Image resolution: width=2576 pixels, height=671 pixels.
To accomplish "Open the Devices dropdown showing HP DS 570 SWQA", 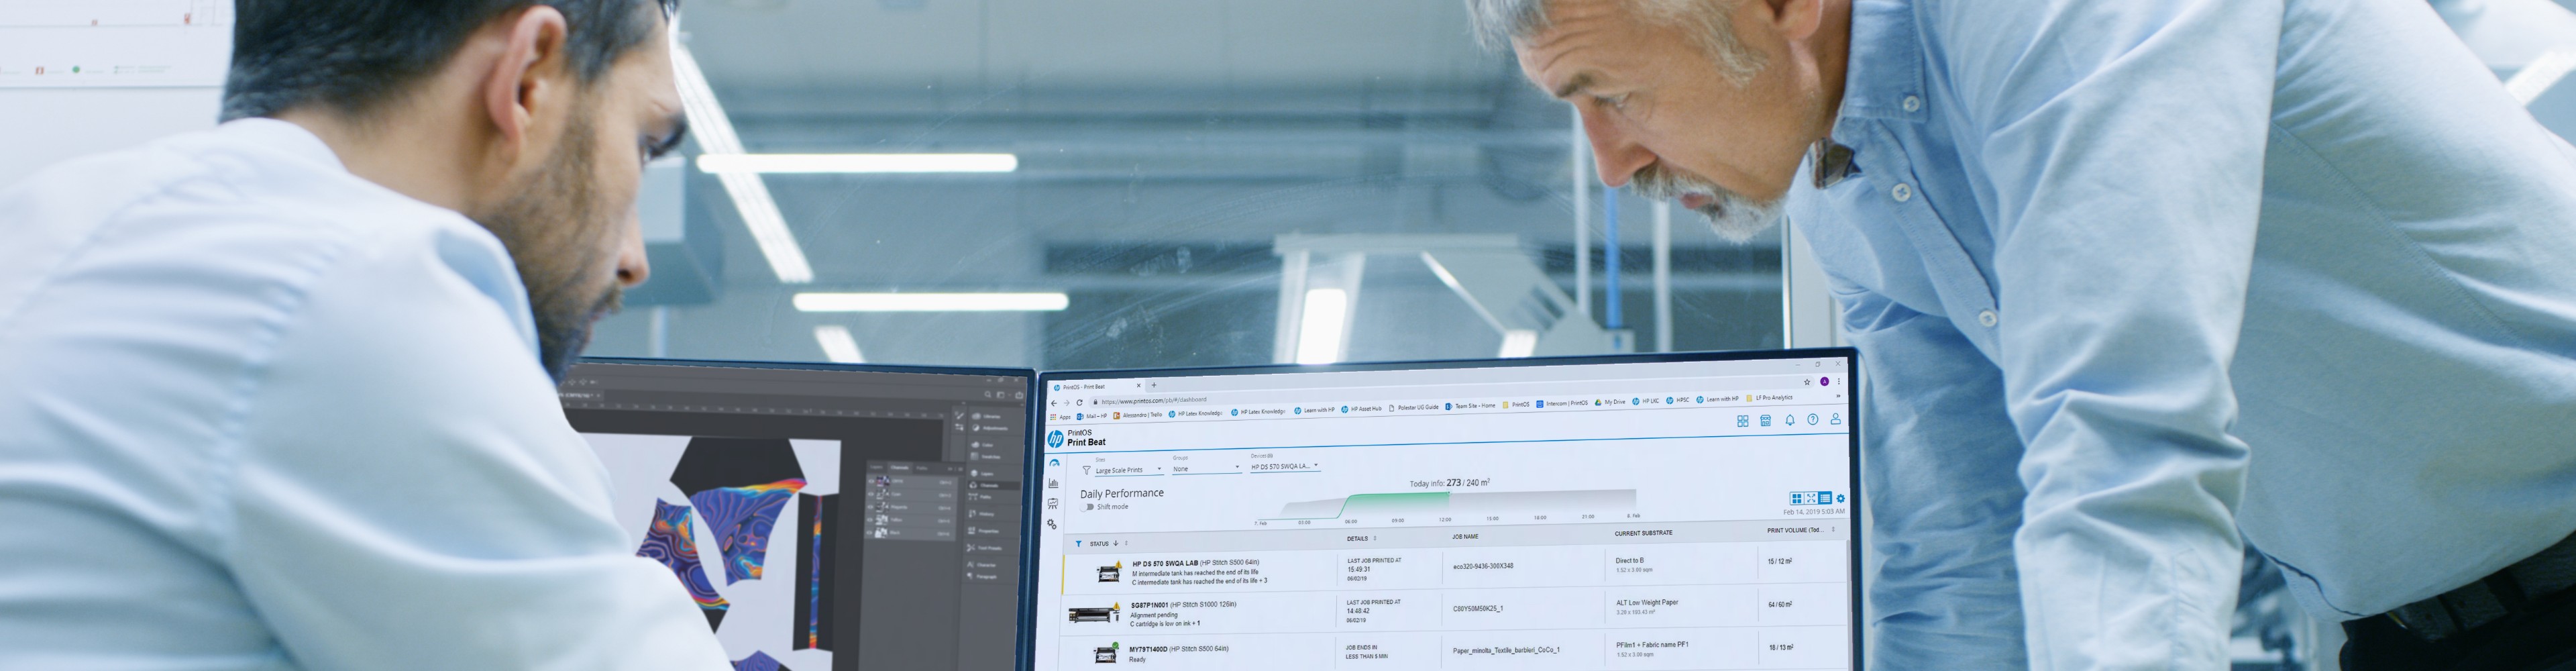I will [1285, 466].
